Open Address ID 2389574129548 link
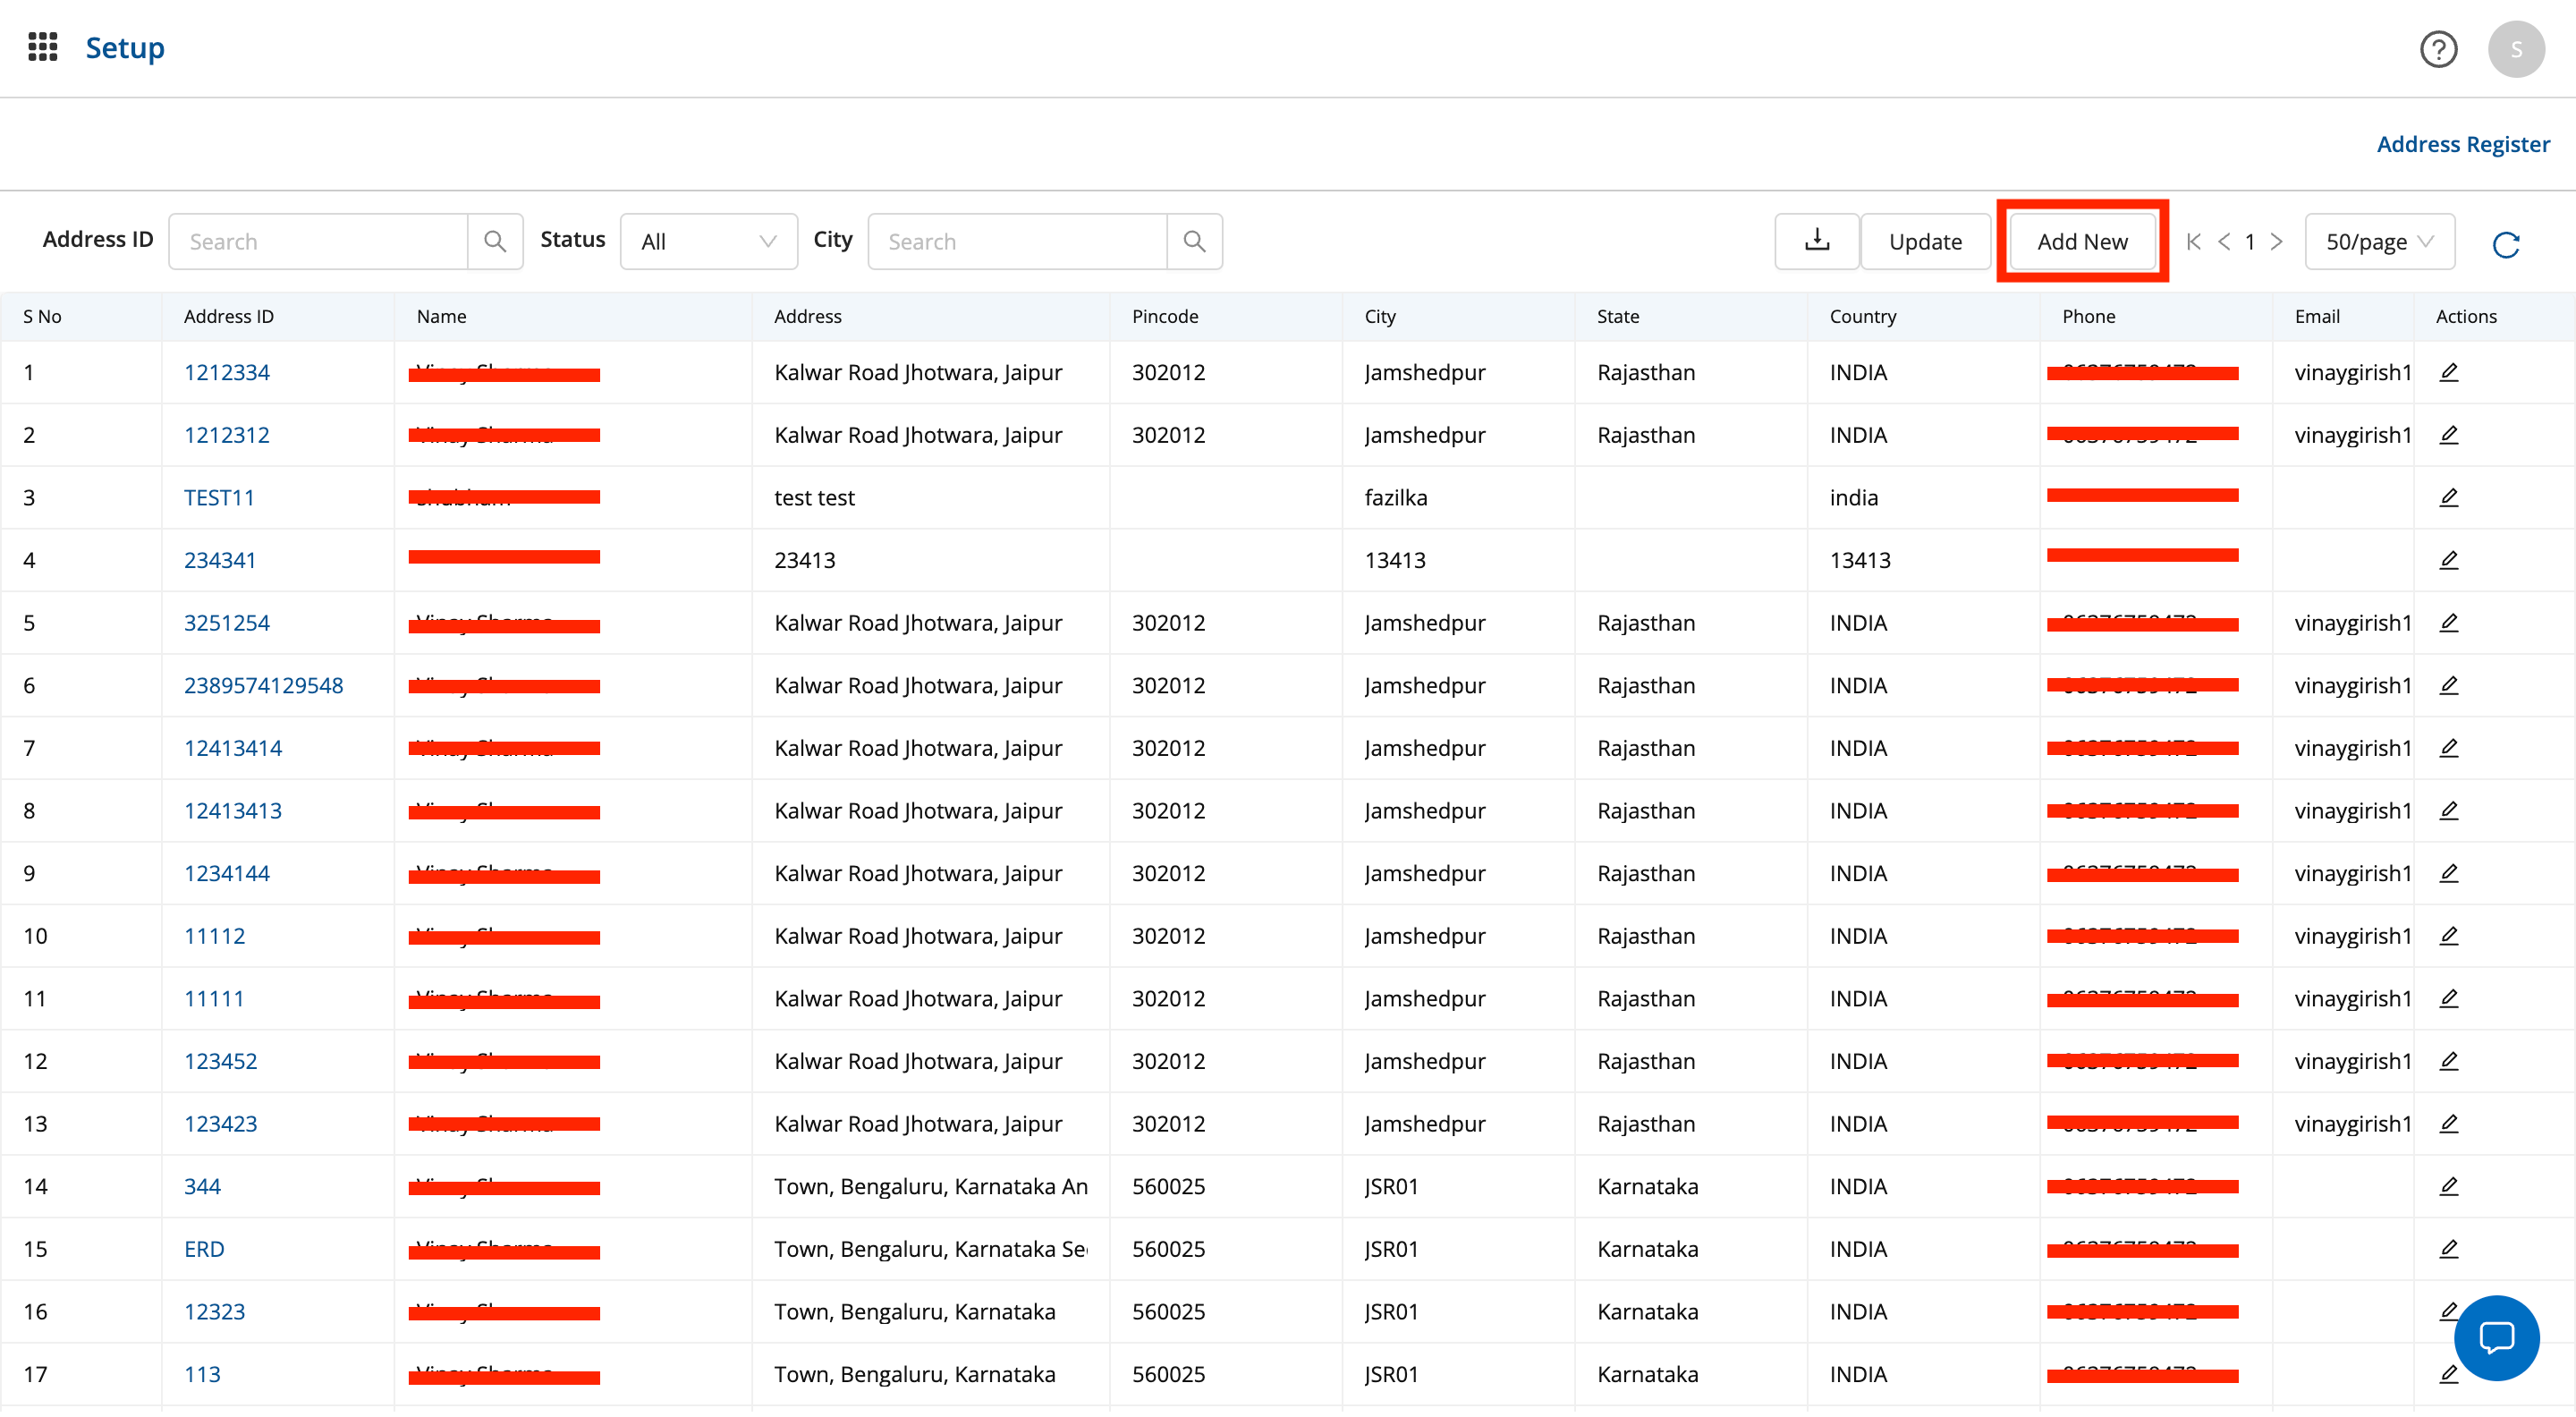This screenshot has width=2576, height=1417. (263, 685)
